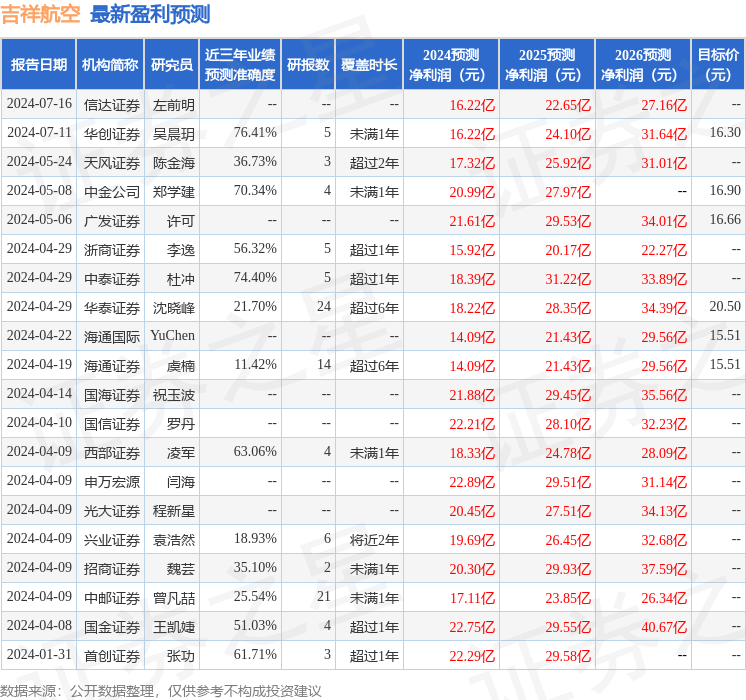Click the 近三年业绩预测准确度 header

(x=240, y=64)
